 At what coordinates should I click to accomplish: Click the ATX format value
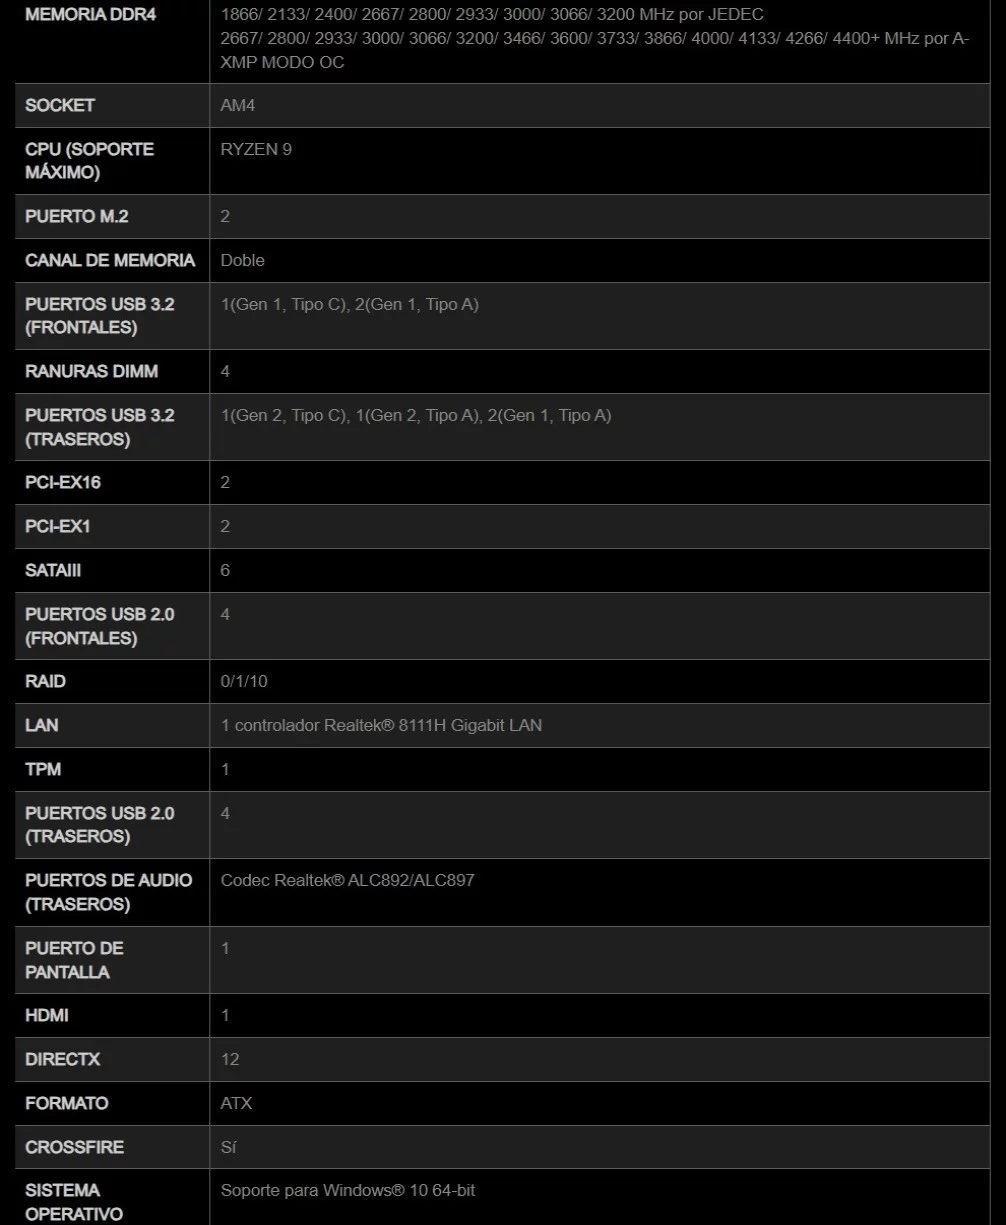point(236,1103)
